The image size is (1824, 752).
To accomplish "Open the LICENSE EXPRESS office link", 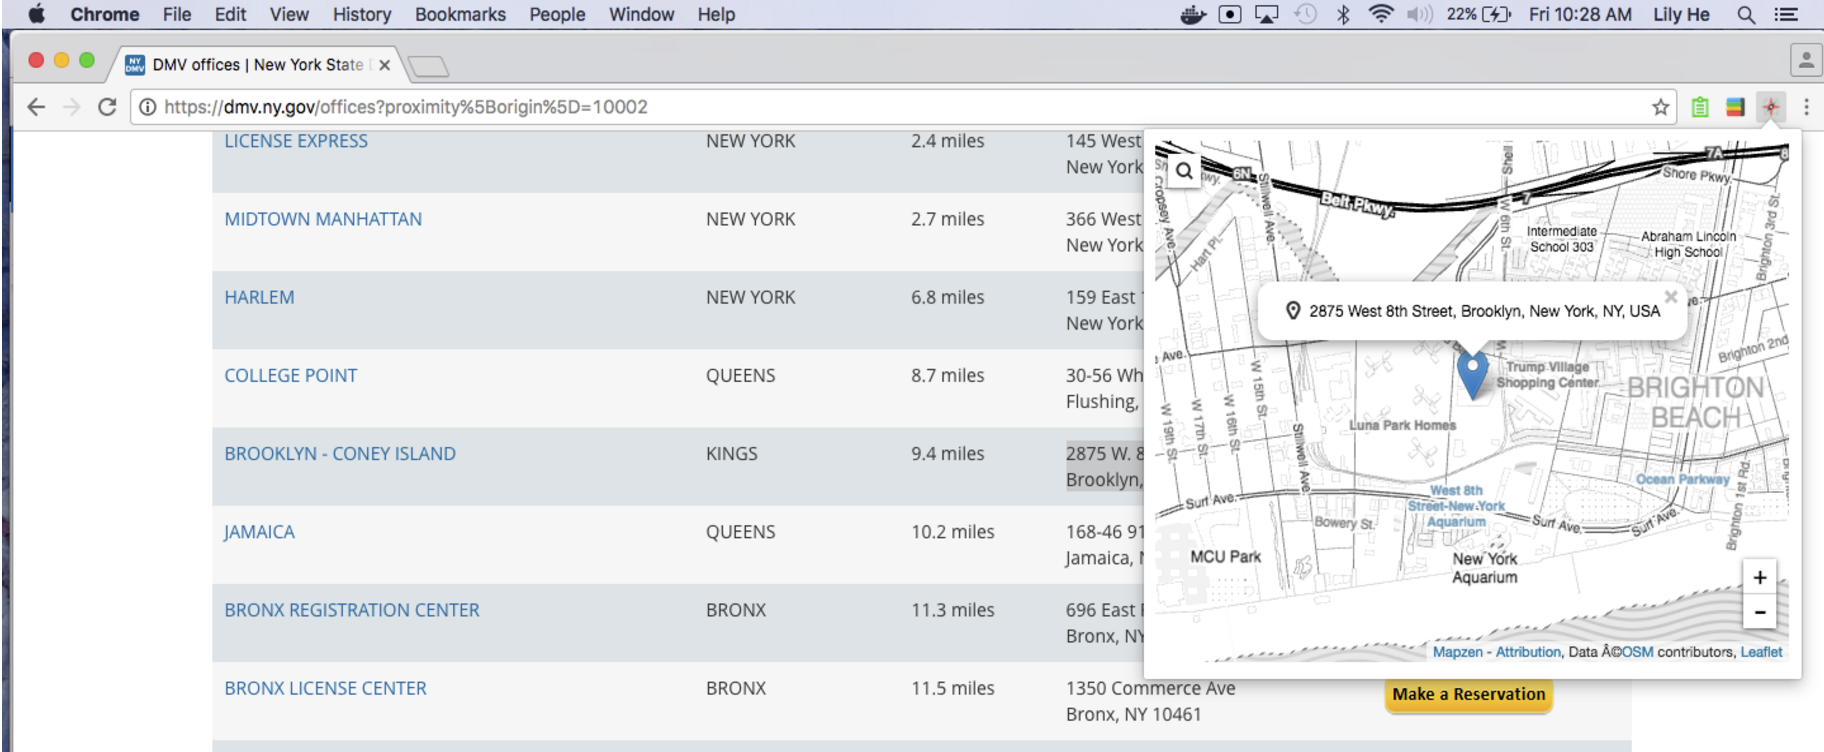I will pos(296,141).
